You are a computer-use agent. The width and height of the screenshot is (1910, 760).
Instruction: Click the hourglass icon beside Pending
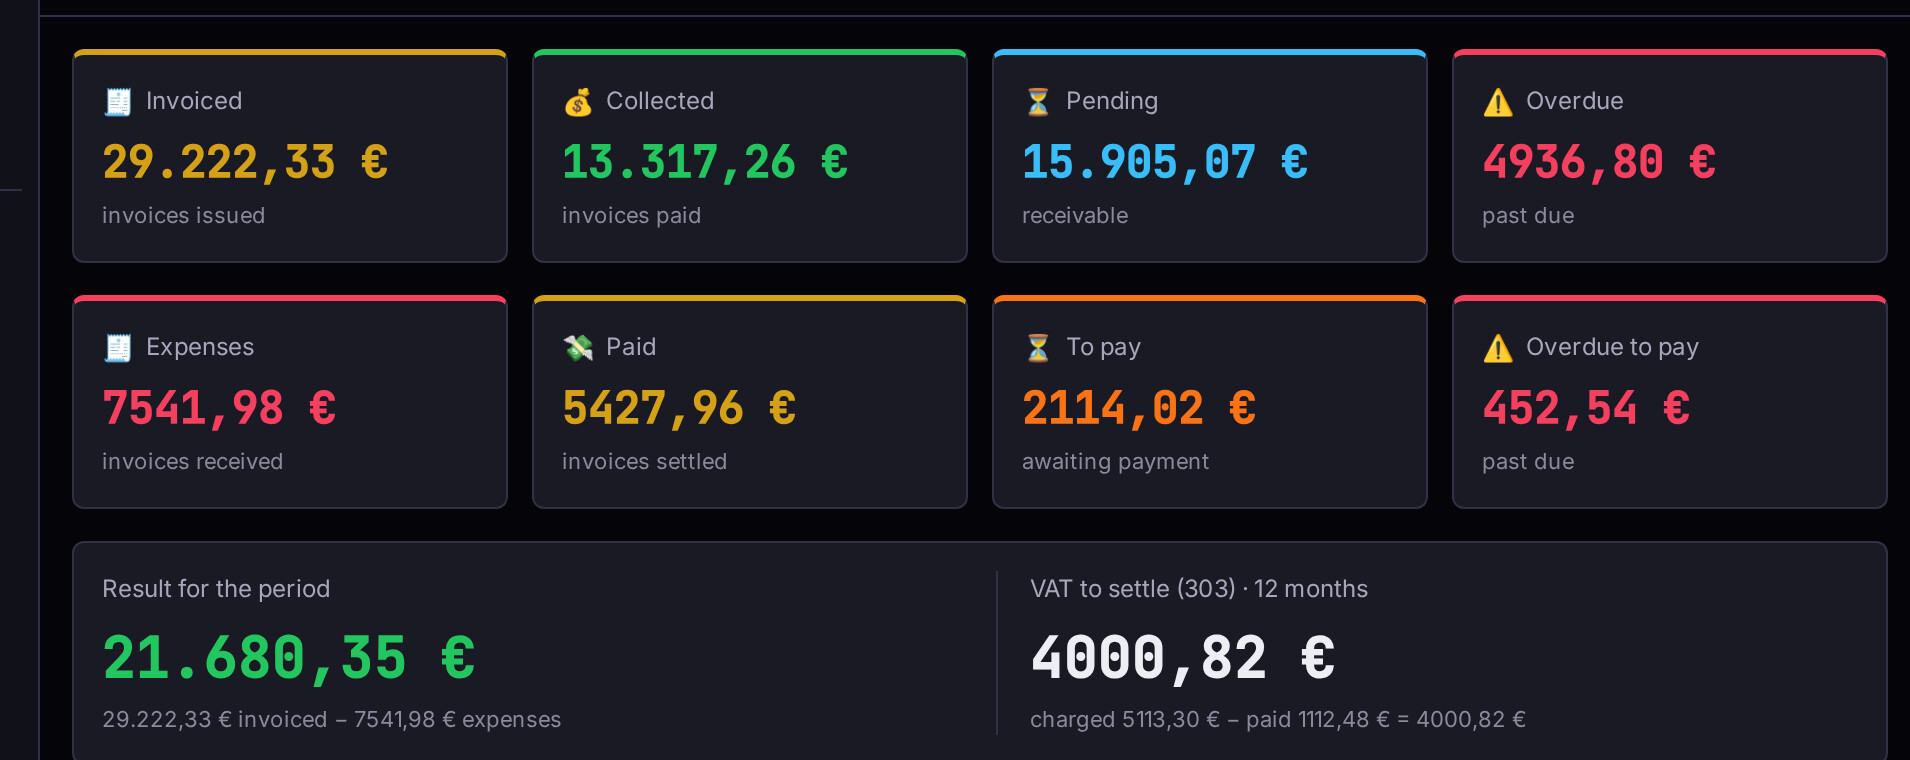click(x=1038, y=102)
